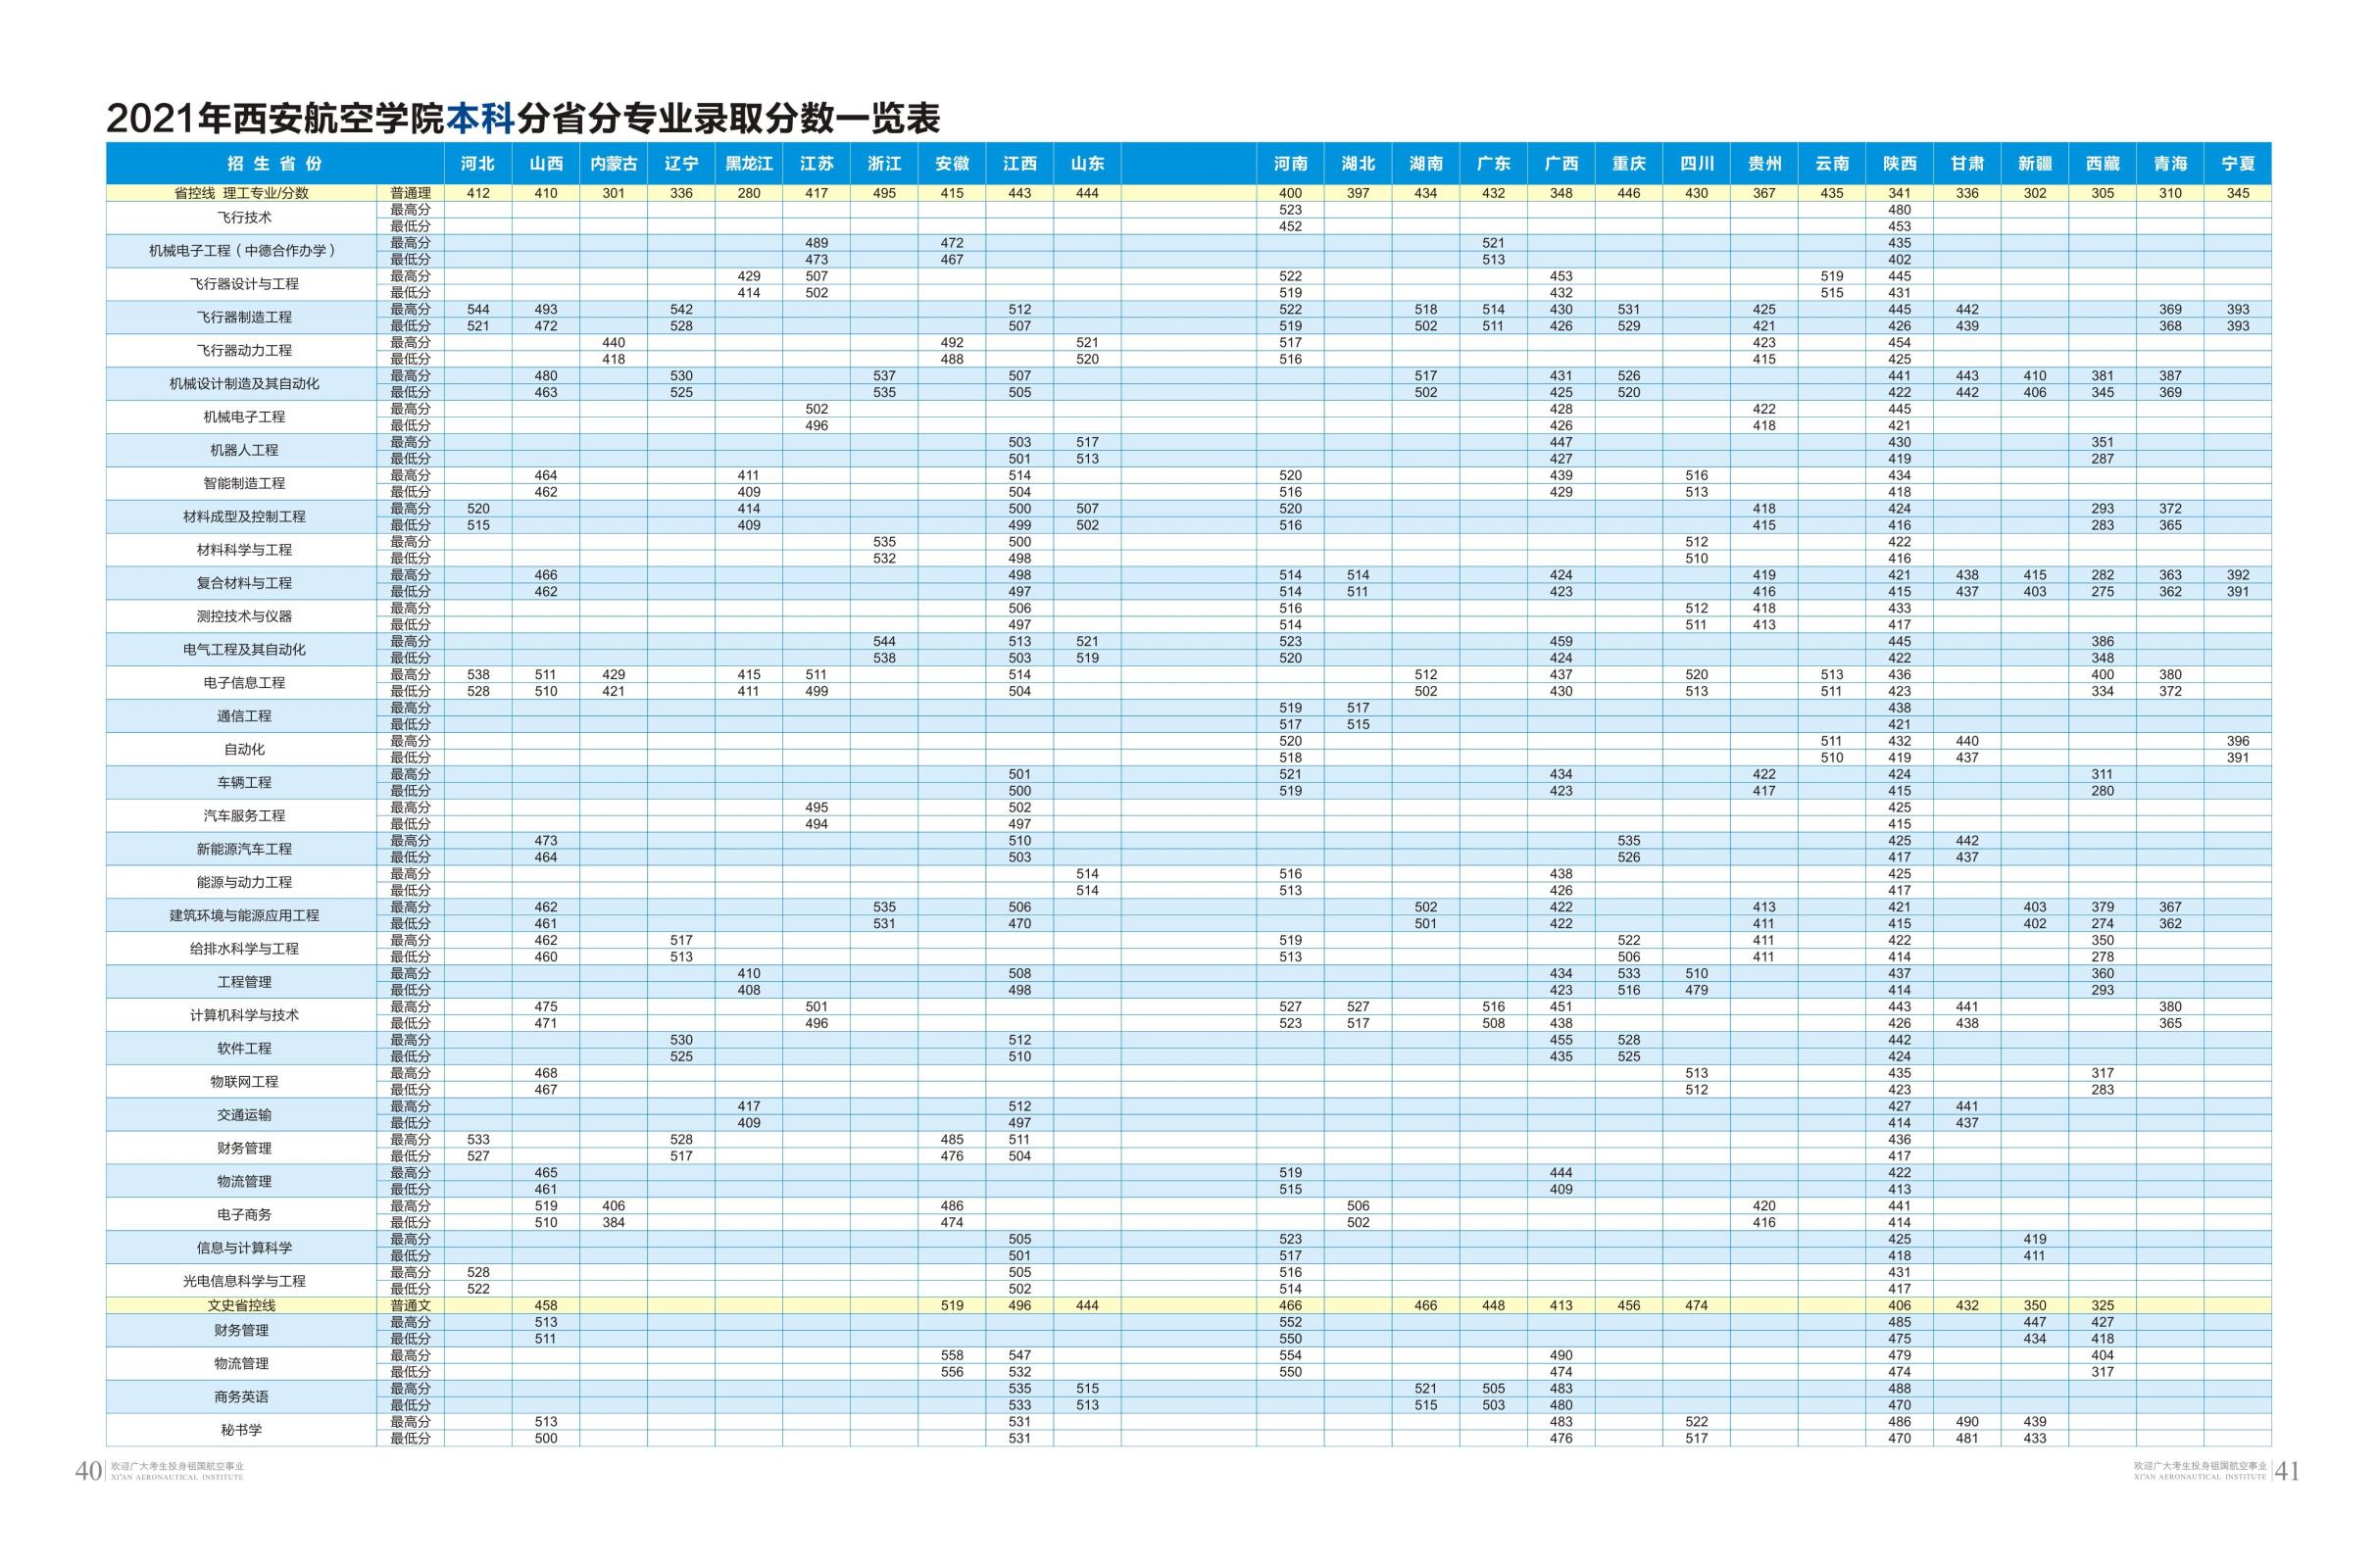Click the table title 2021年西安航空学院本科分省分专业录取分数一览表
2378x1568 pixels.
pos(523,119)
